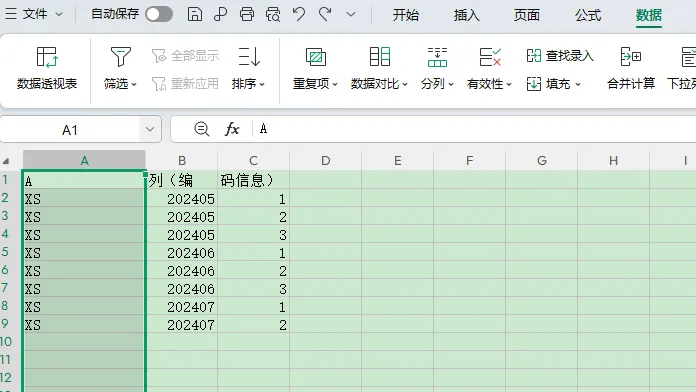
Task: Expand the 分列 dropdown arrow
Action: (x=451, y=84)
